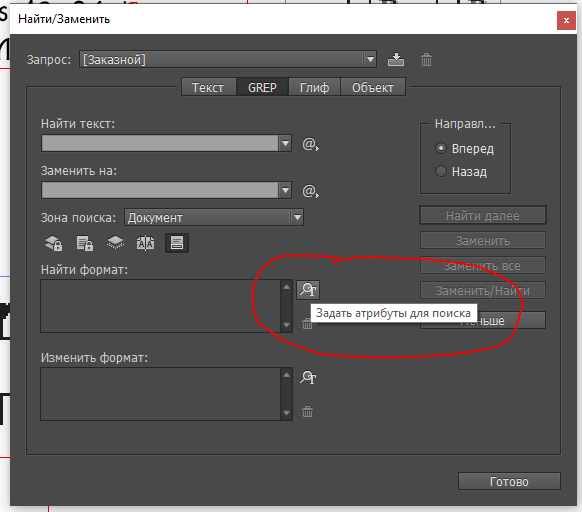The height and width of the screenshot is (512, 582).
Task: Toggle include locked layers icon
Action: [x=53, y=243]
